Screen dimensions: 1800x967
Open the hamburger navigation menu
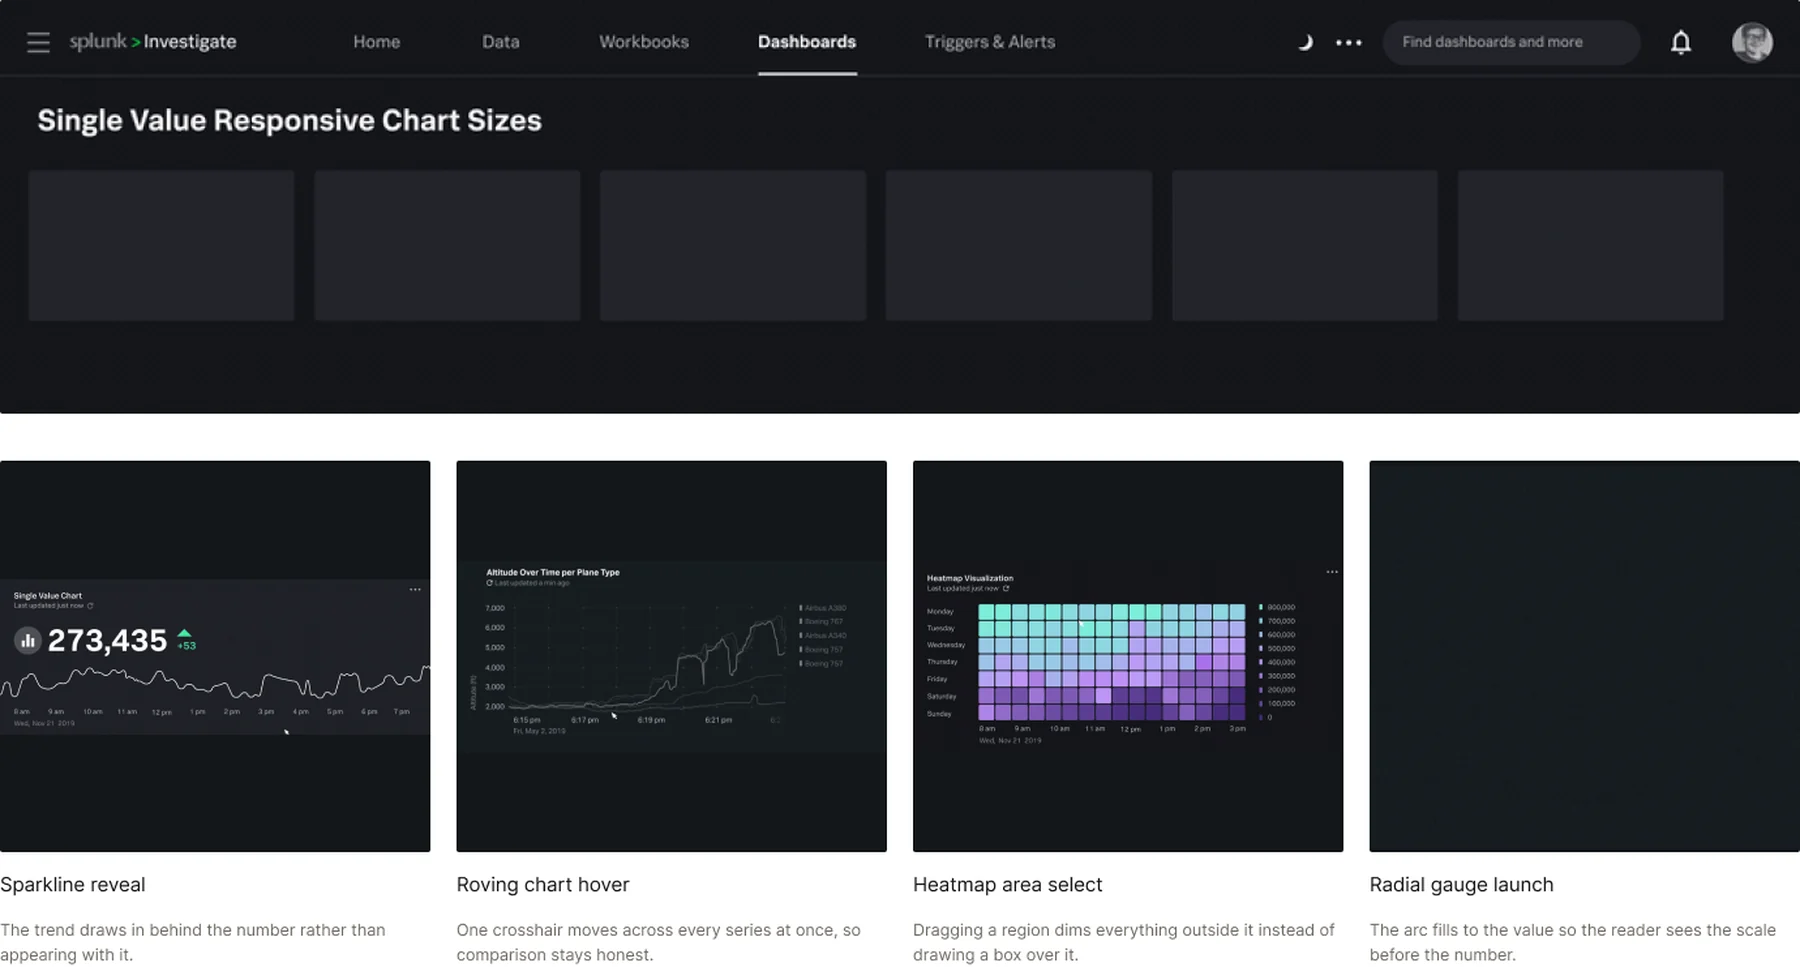click(x=38, y=42)
